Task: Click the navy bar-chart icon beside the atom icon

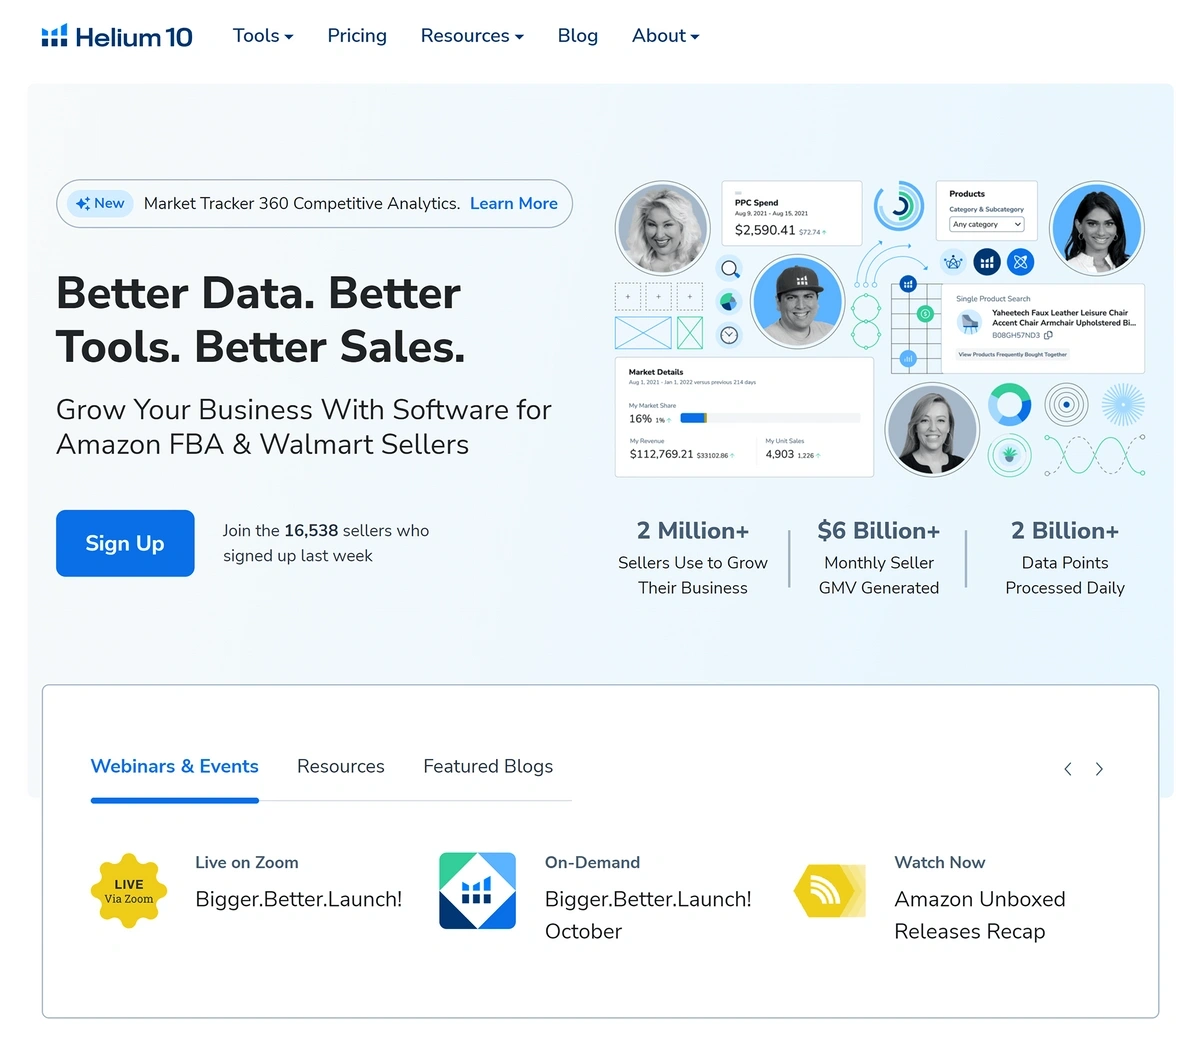Action: coord(987,262)
